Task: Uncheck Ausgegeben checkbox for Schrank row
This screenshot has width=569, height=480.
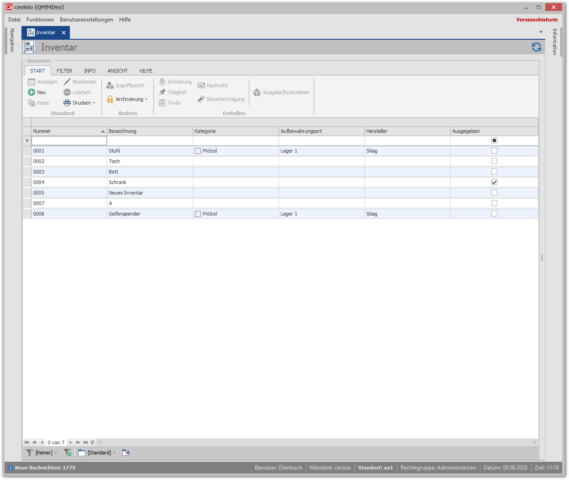Action: coord(494,182)
